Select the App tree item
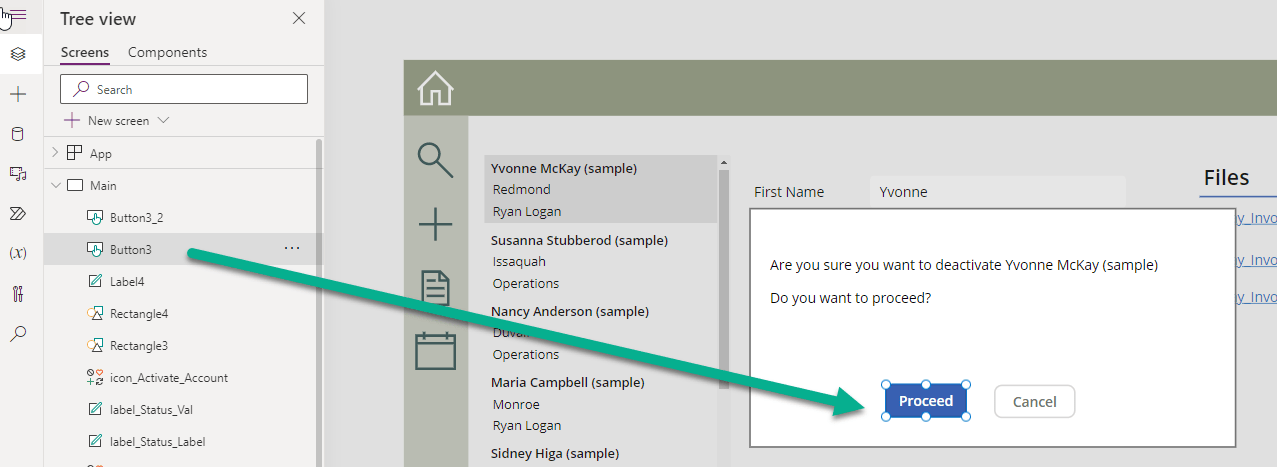 point(101,154)
